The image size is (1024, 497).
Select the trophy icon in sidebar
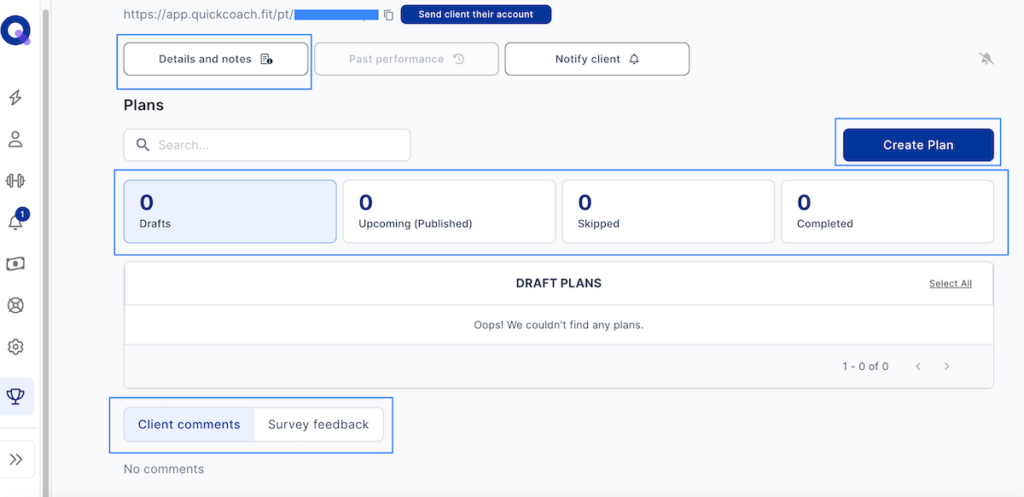[x=15, y=396]
